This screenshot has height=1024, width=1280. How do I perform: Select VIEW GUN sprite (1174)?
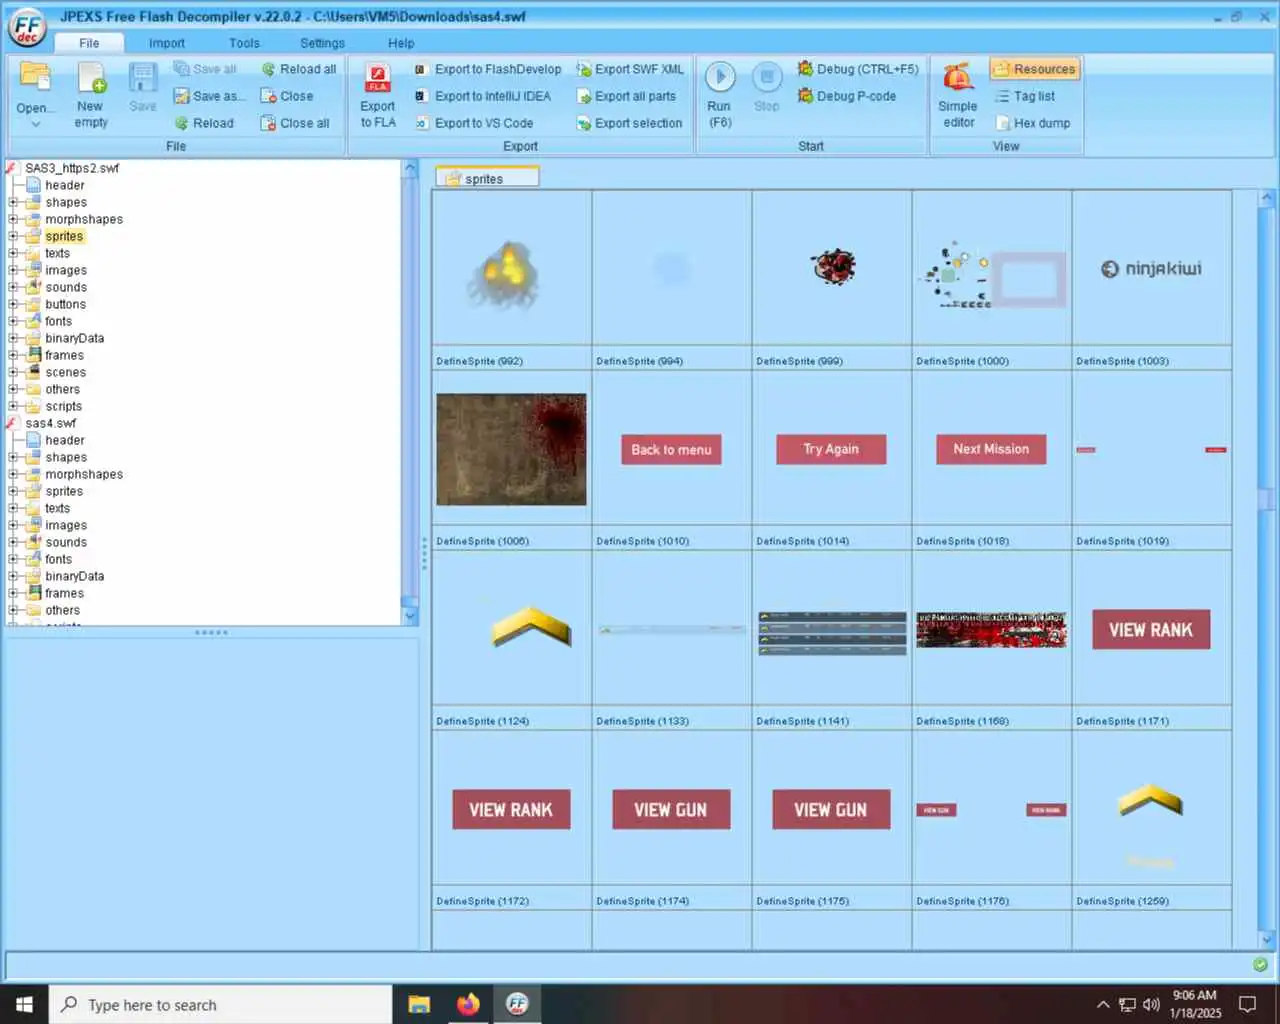[x=671, y=810]
